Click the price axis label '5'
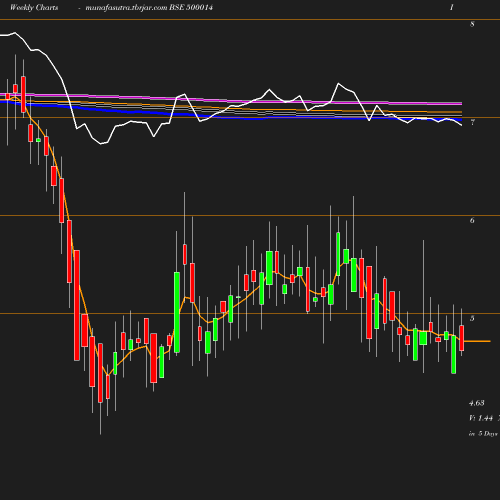This screenshot has width=500, height=500. coord(472,318)
